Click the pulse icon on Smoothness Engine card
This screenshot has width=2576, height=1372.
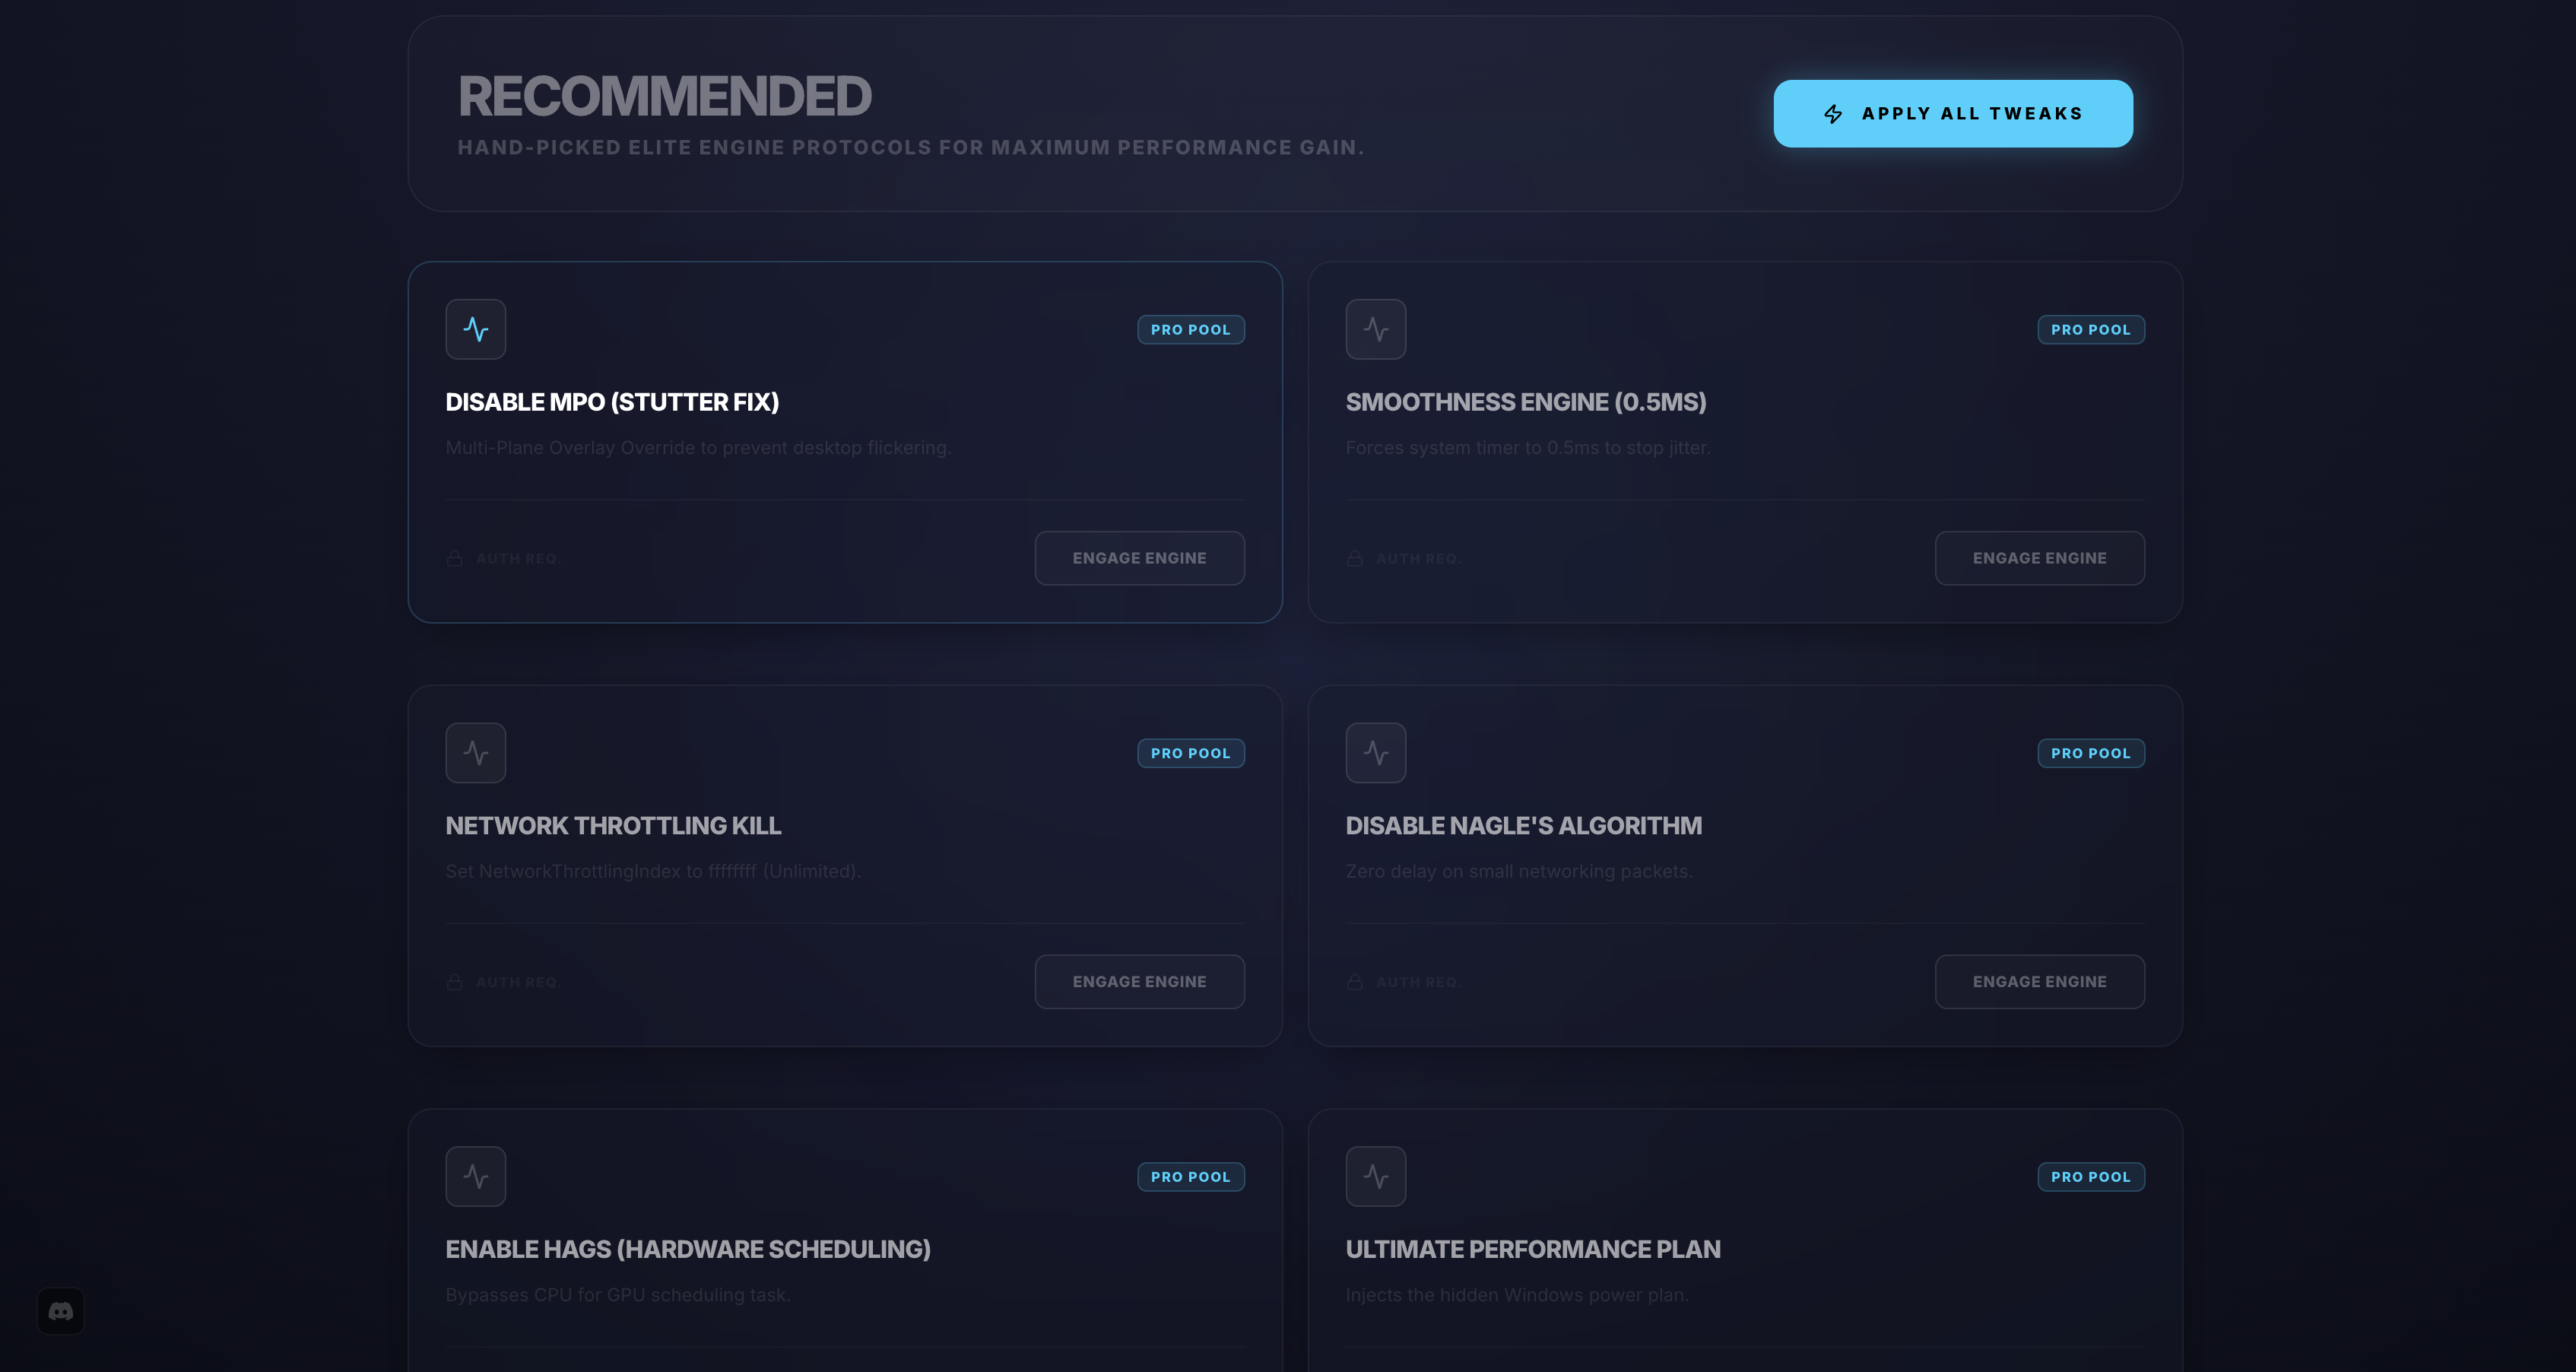tap(1375, 329)
